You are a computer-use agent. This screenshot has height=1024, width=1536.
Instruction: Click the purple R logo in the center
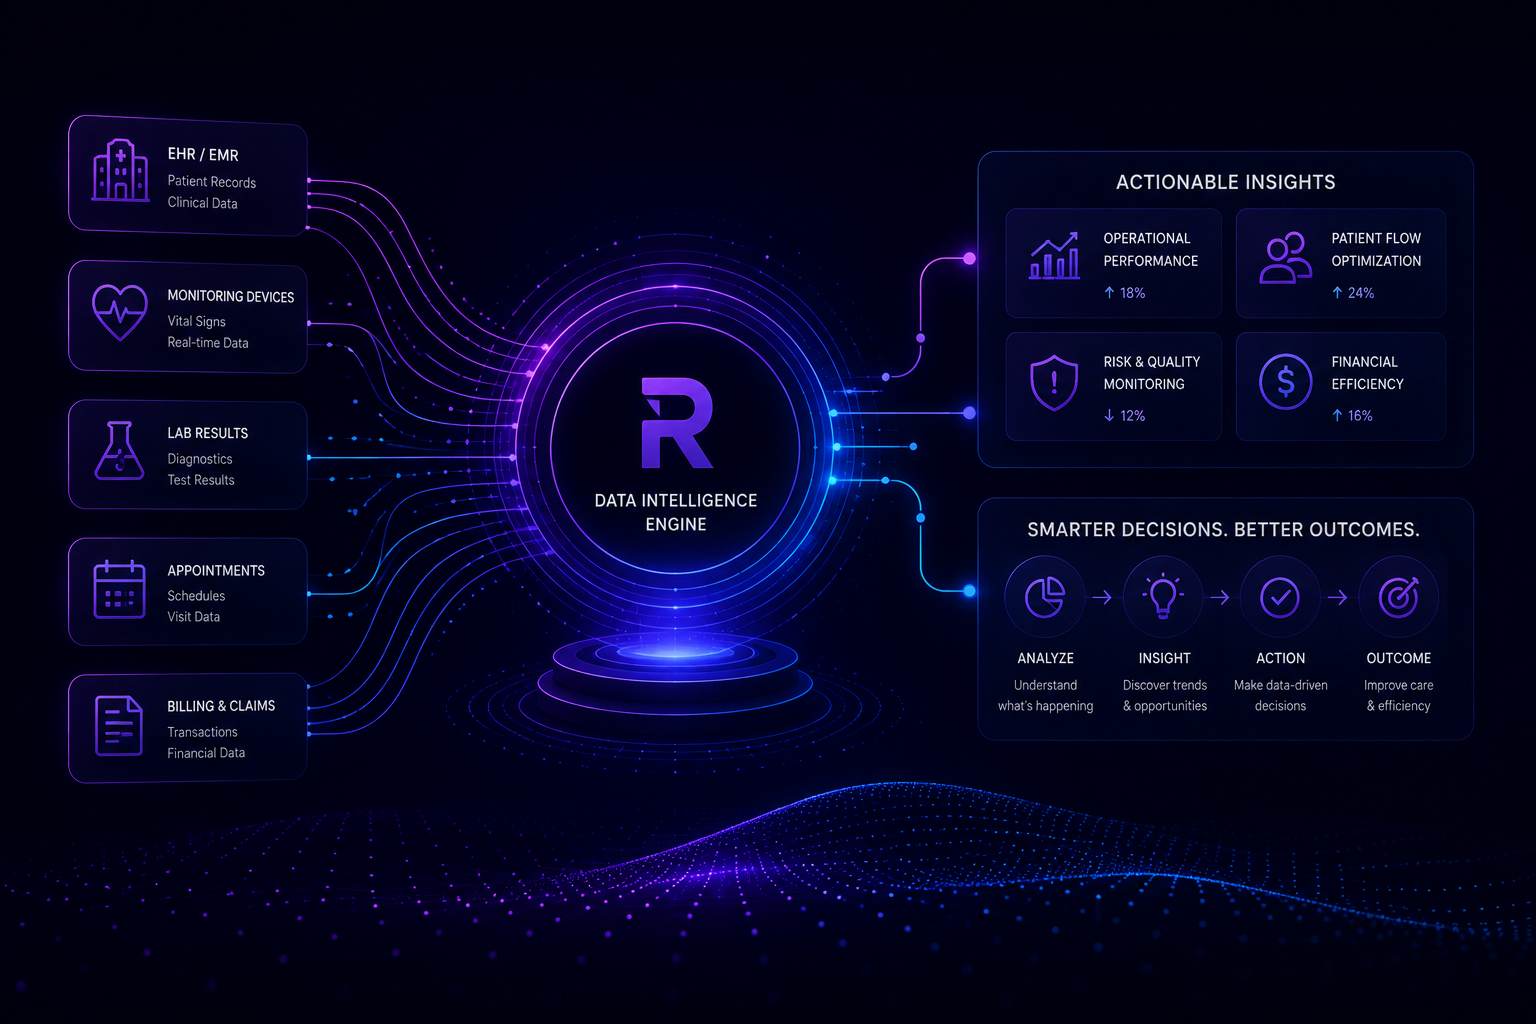point(676,423)
